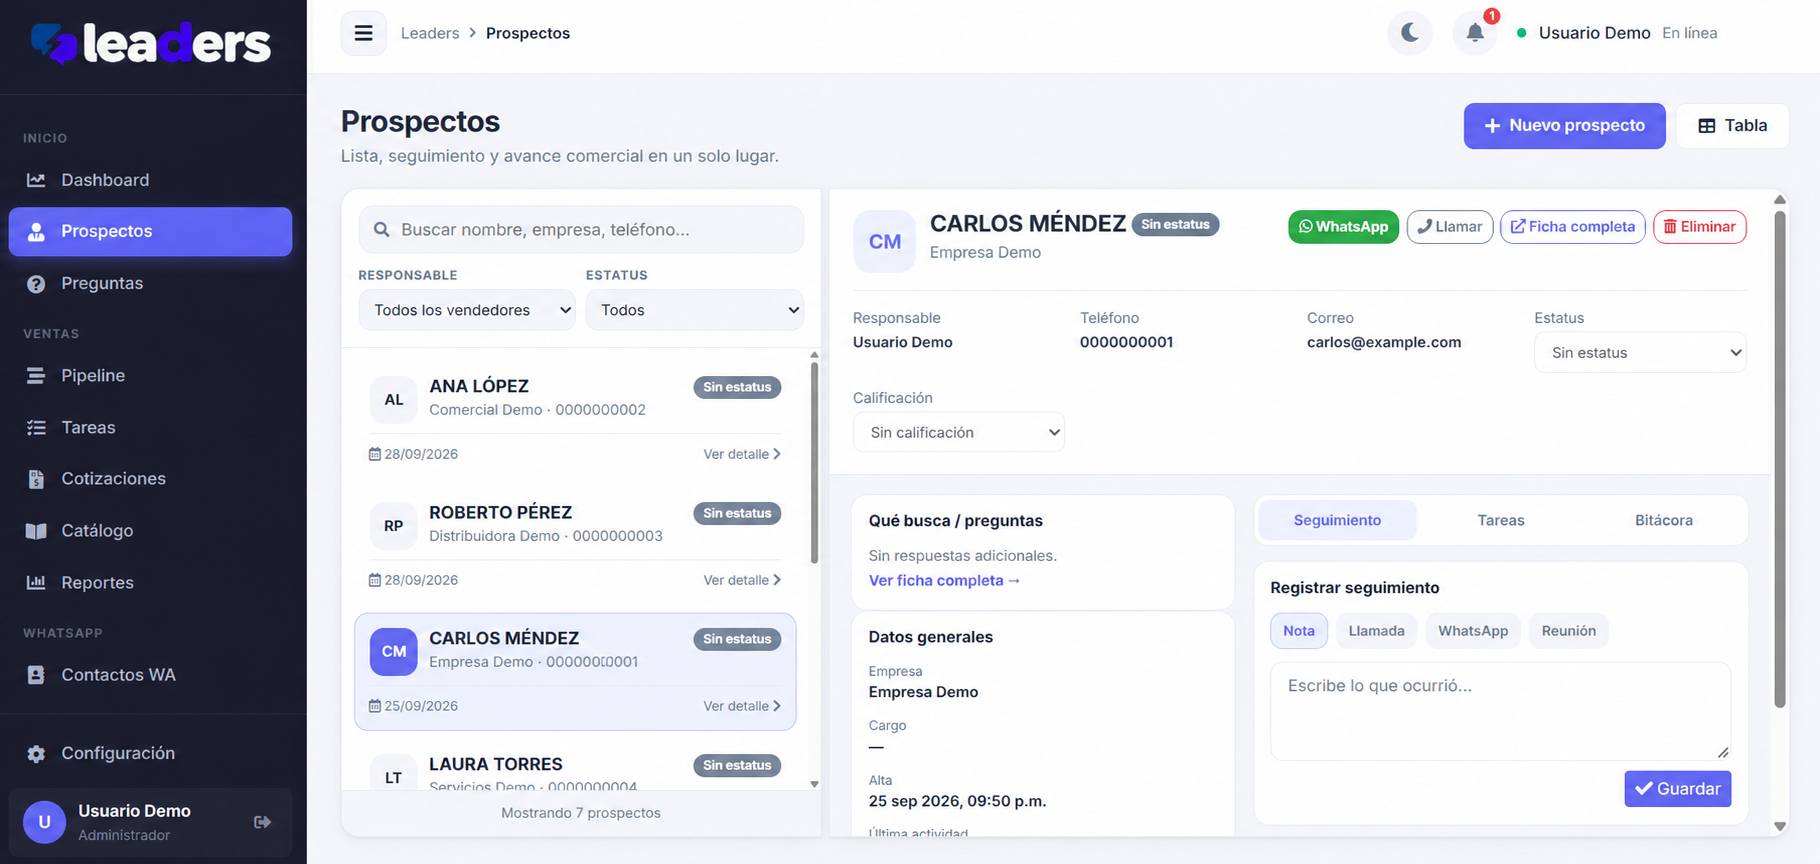Open the Estatus dropdown in prospect detail
The image size is (1820, 864).
(1640, 352)
